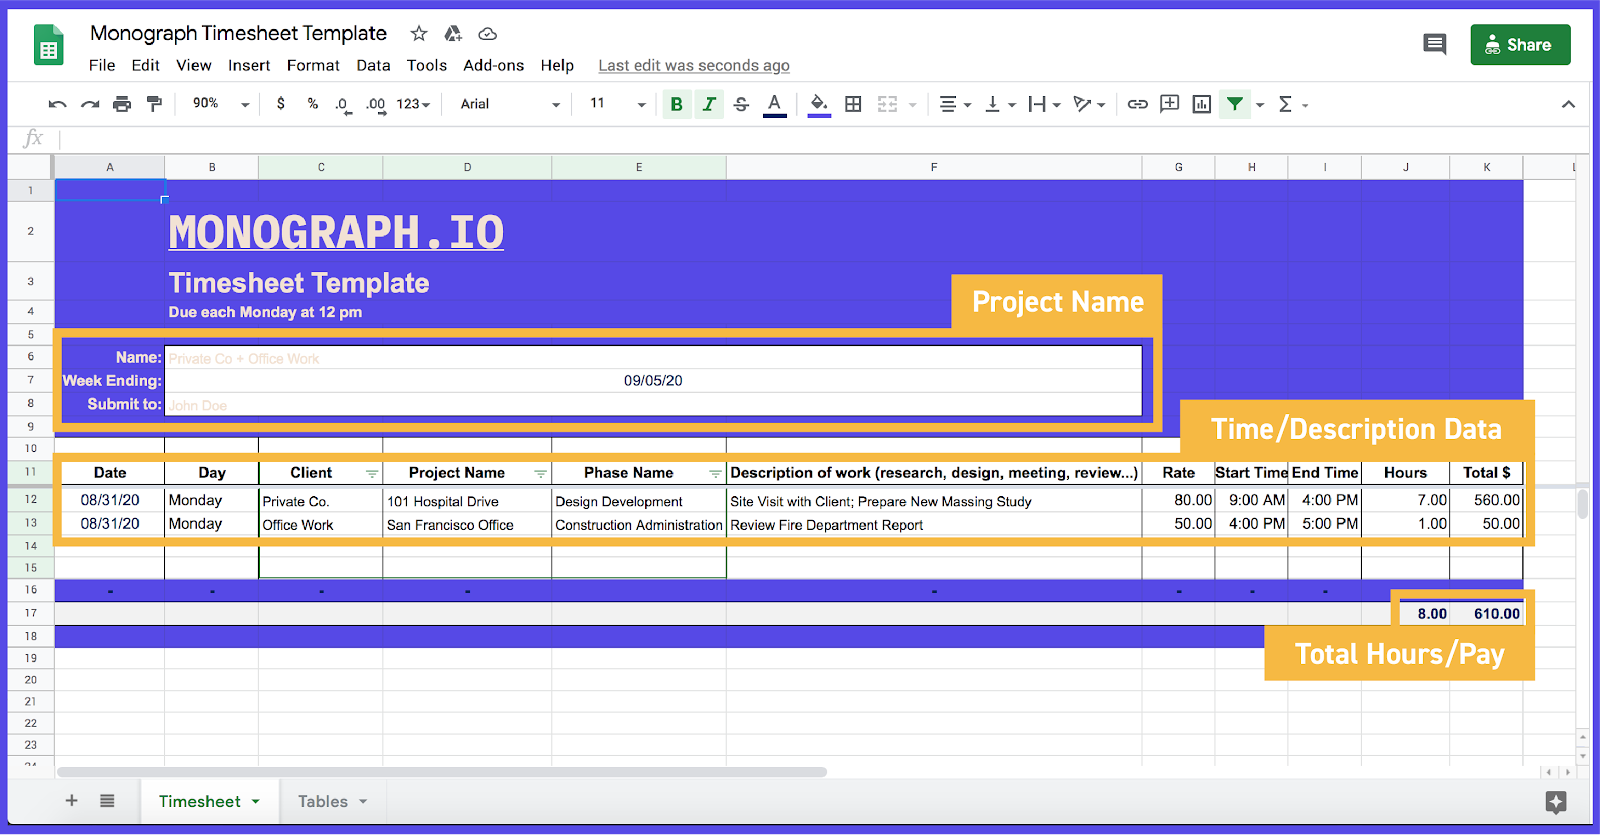Open the Add-ons menu

click(x=494, y=65)
